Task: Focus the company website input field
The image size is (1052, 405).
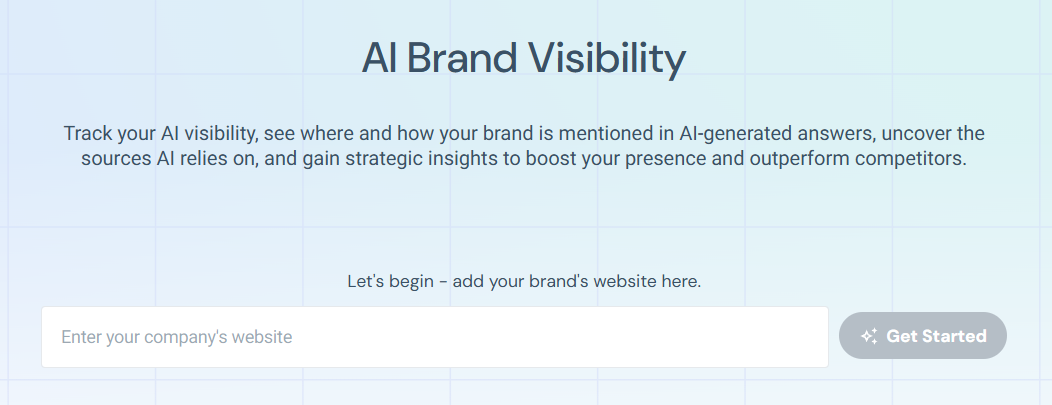Action: click(x=434, y=337)
